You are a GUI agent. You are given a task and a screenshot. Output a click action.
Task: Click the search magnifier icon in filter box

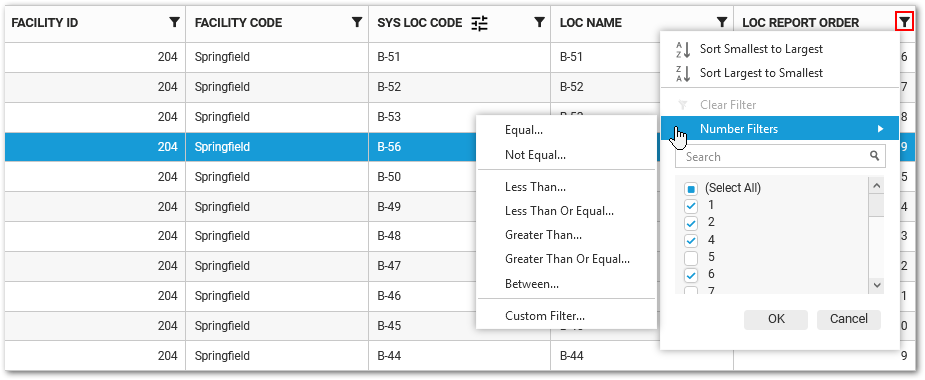874,156
